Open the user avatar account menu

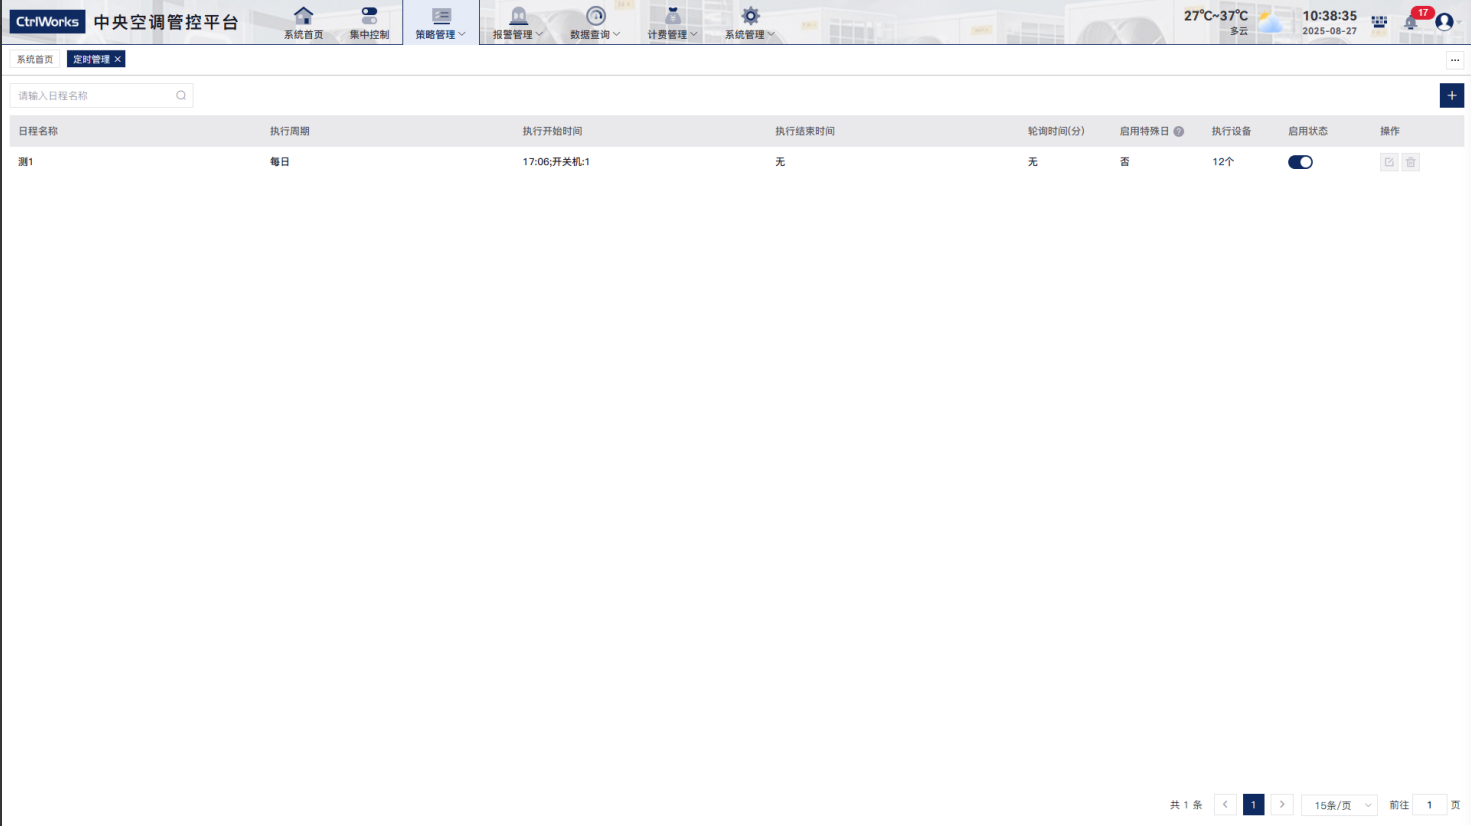[x=1444, y=21]
